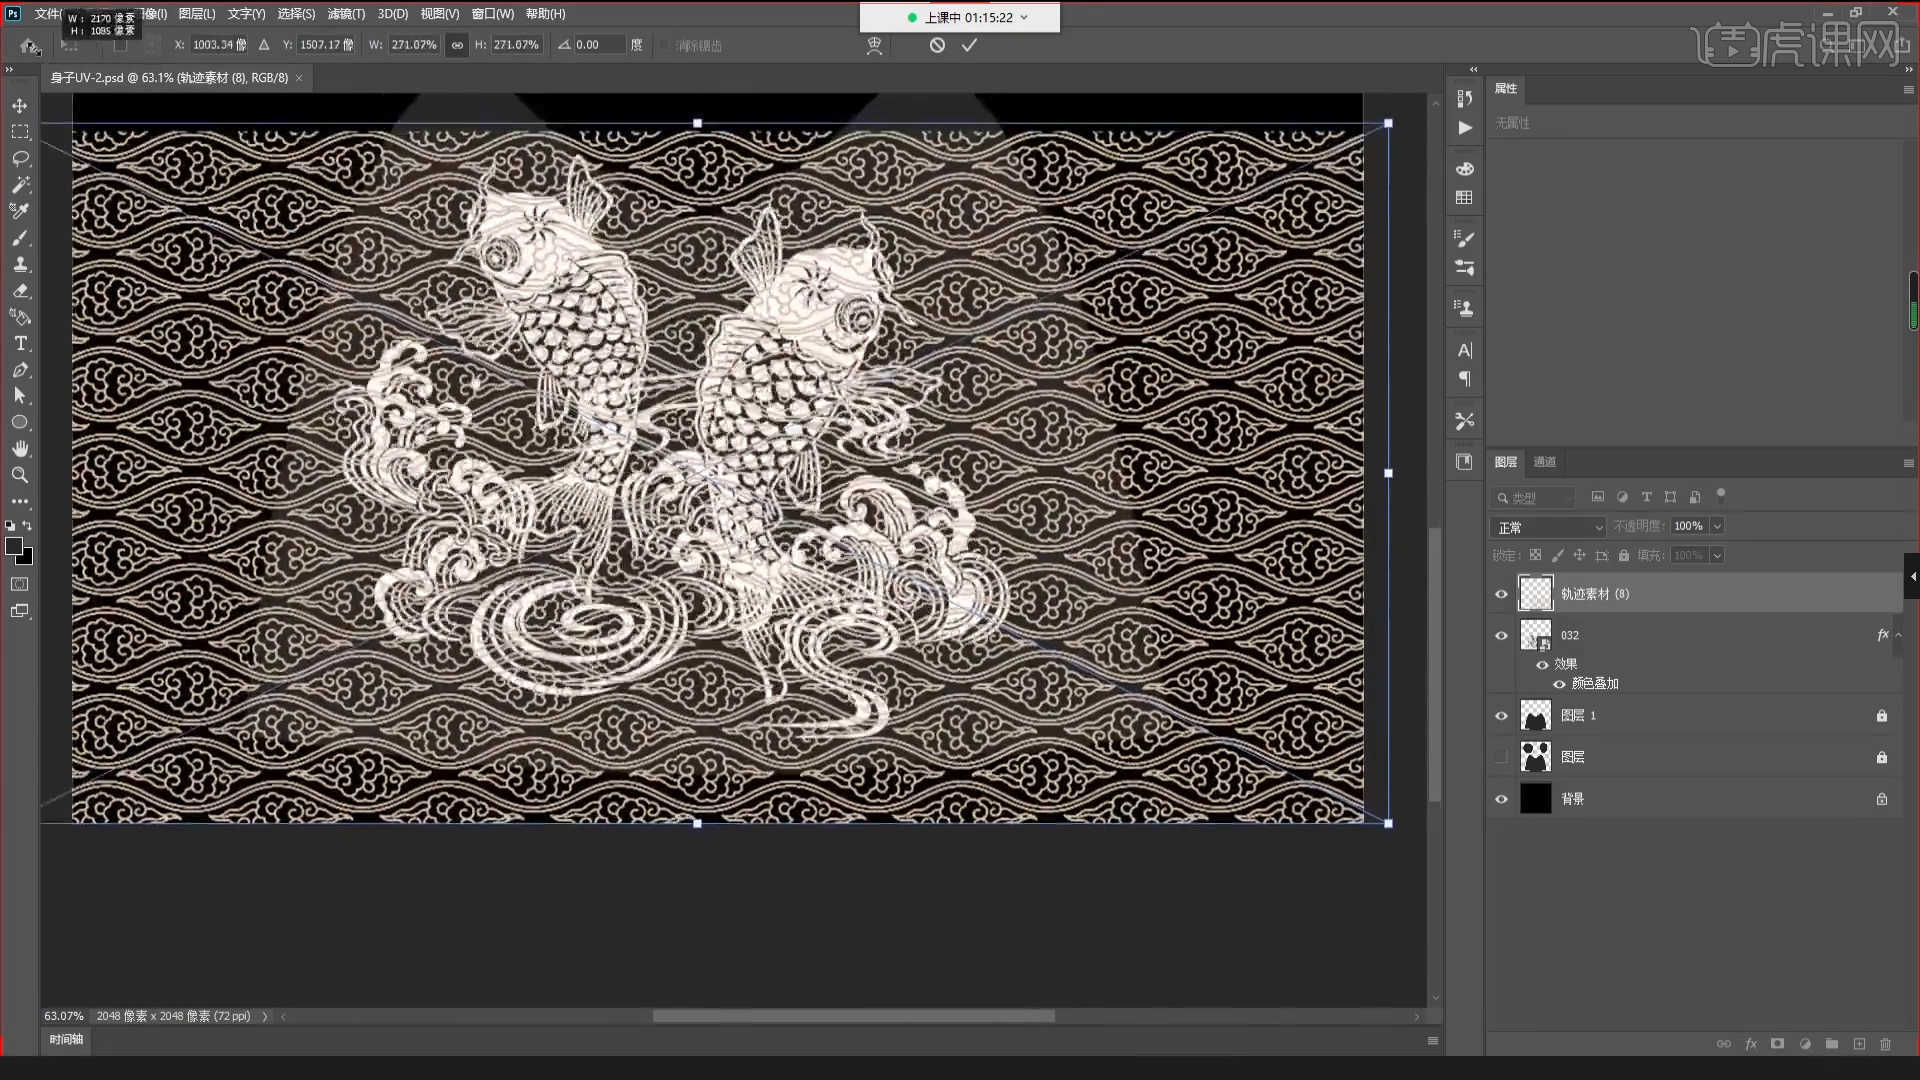Select the Path Selection tool

(20, 396)
